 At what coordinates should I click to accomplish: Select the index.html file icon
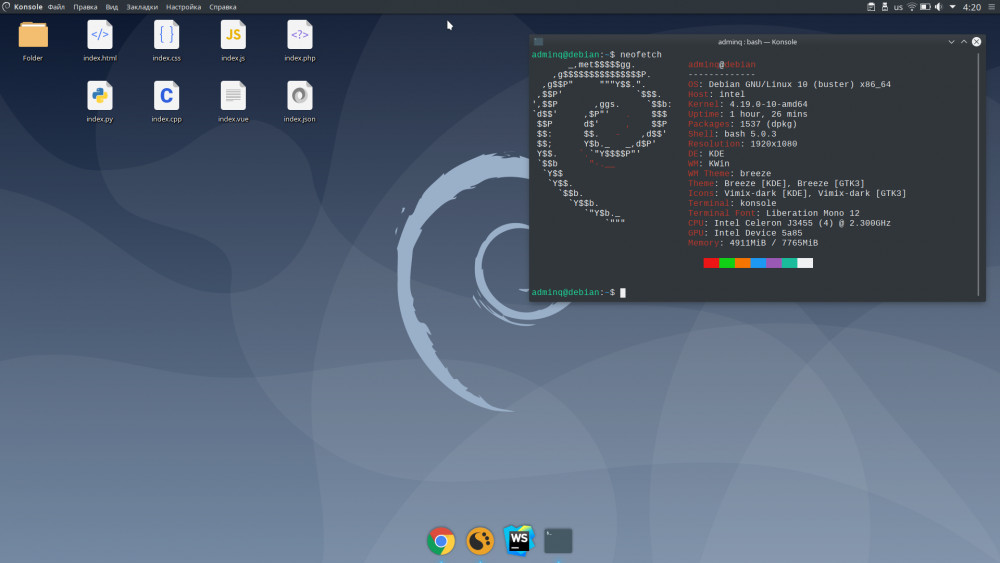coord(99,36)
